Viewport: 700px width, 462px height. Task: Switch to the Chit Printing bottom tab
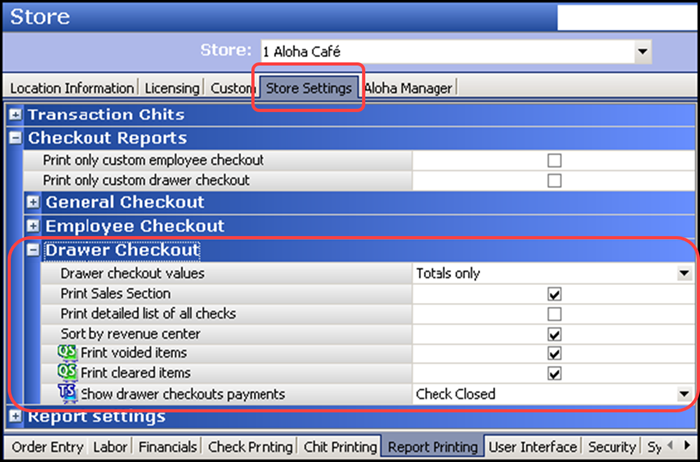pos(340,447)
